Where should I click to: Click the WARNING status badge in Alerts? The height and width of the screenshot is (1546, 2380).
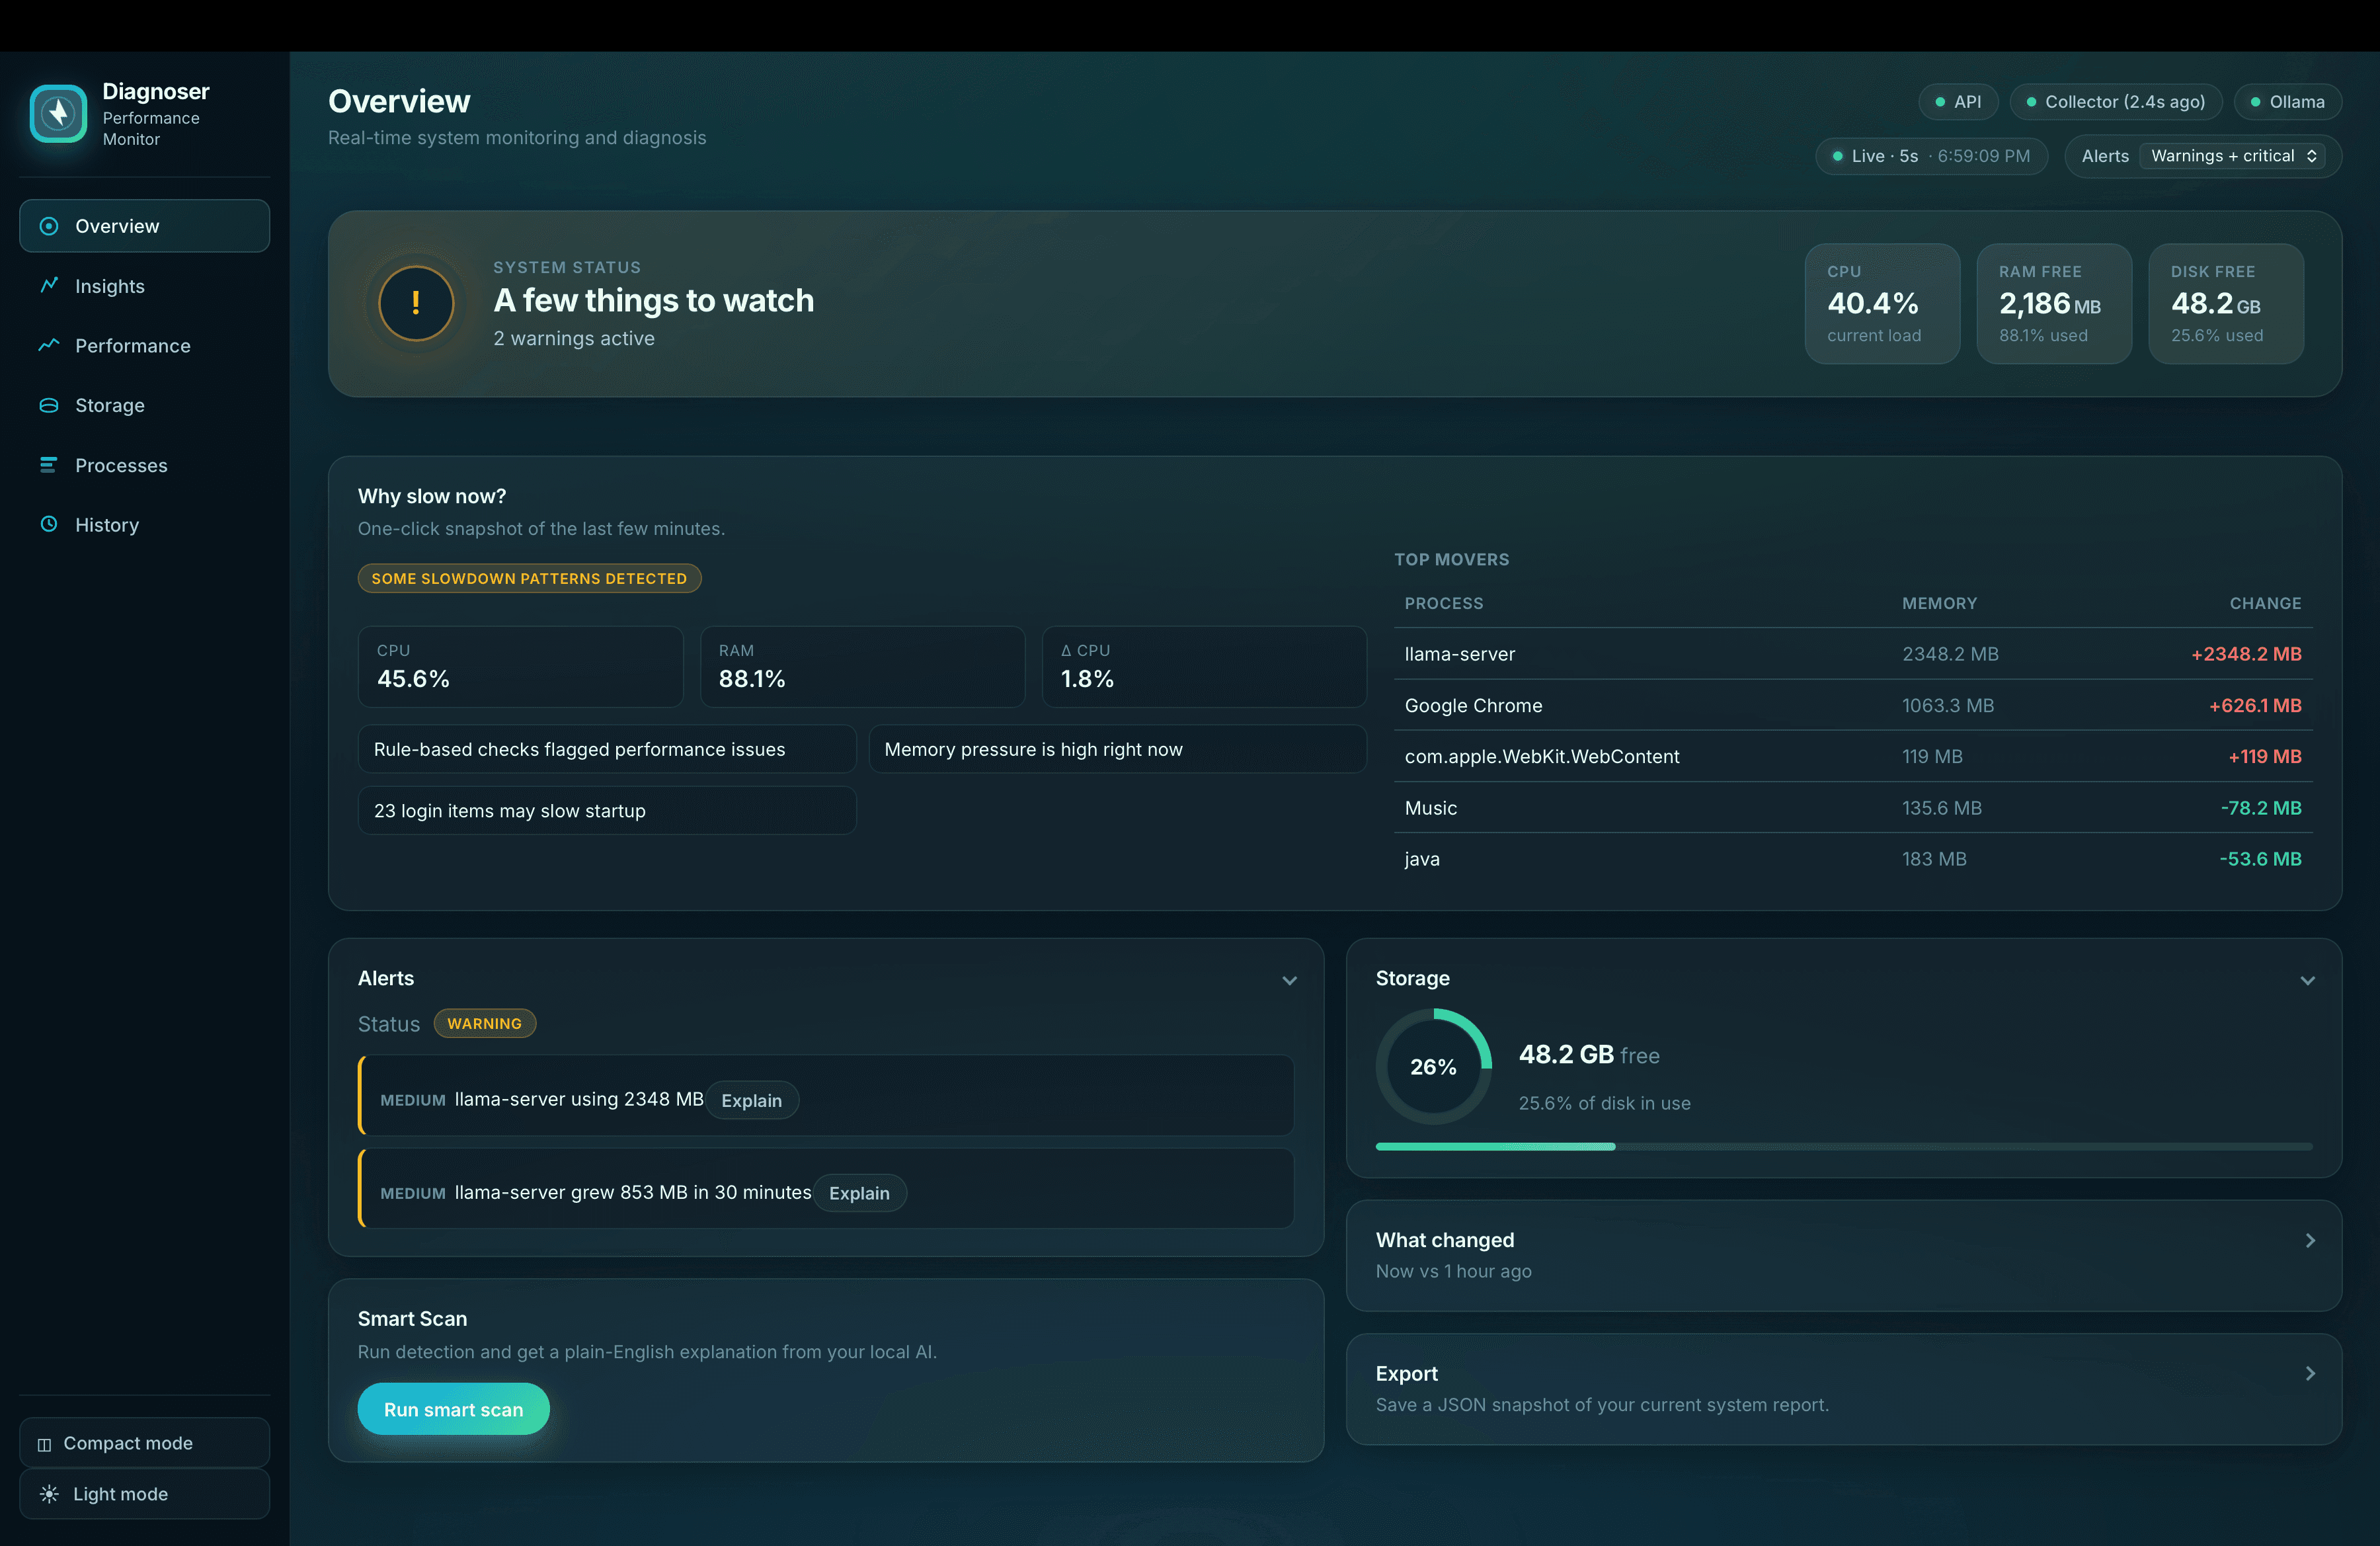pyautogui.click(x=485, y=1023)
